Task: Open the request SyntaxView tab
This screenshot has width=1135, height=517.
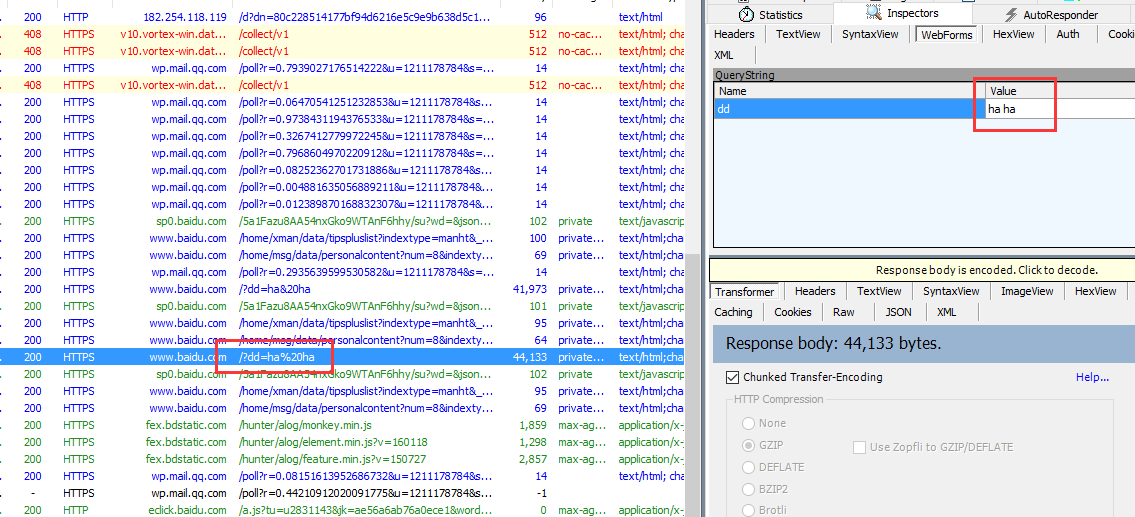Action: tap(869, 34)
